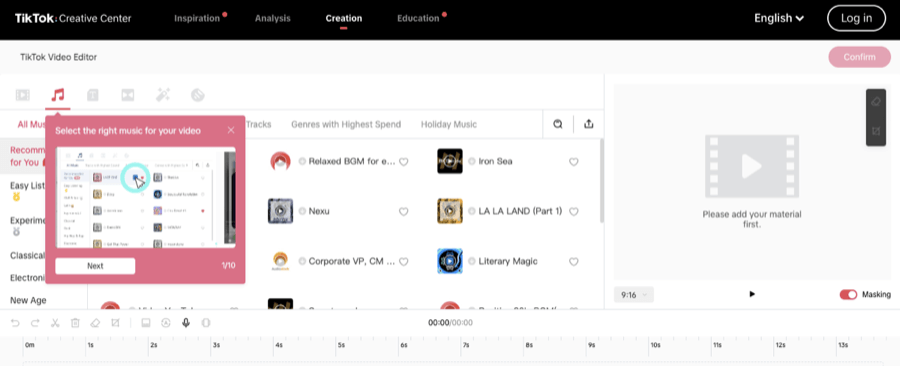The height and width of the screenshot is (366, 900).
Task: Play the LA LA LAND track thumbnail
Action: click(x=449, y=211)
